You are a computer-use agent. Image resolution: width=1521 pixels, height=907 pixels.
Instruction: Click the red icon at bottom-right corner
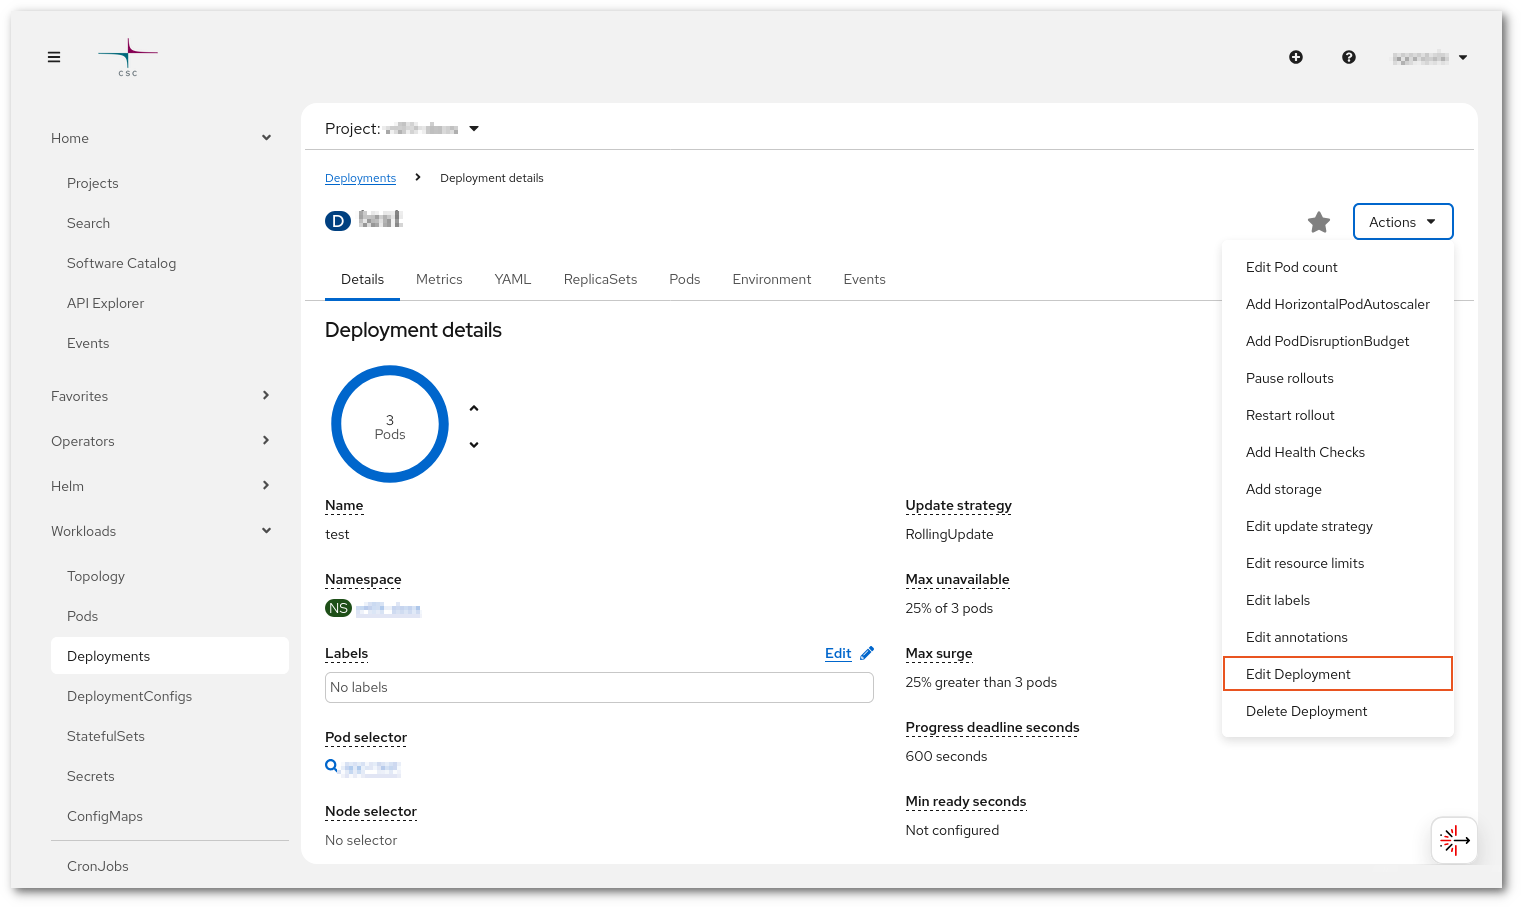point(1453,840)
